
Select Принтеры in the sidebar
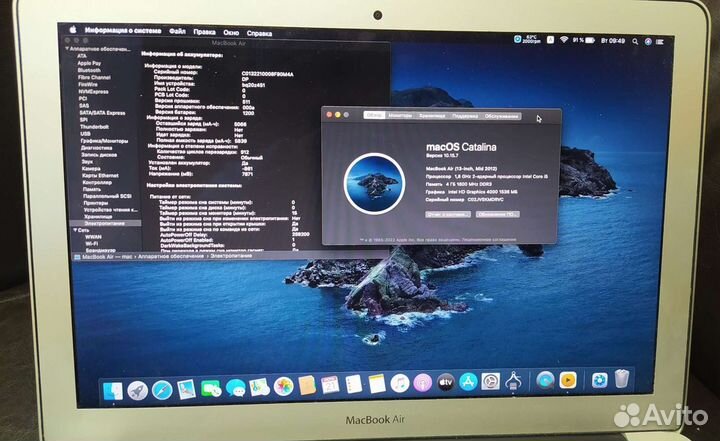[96, 203]
